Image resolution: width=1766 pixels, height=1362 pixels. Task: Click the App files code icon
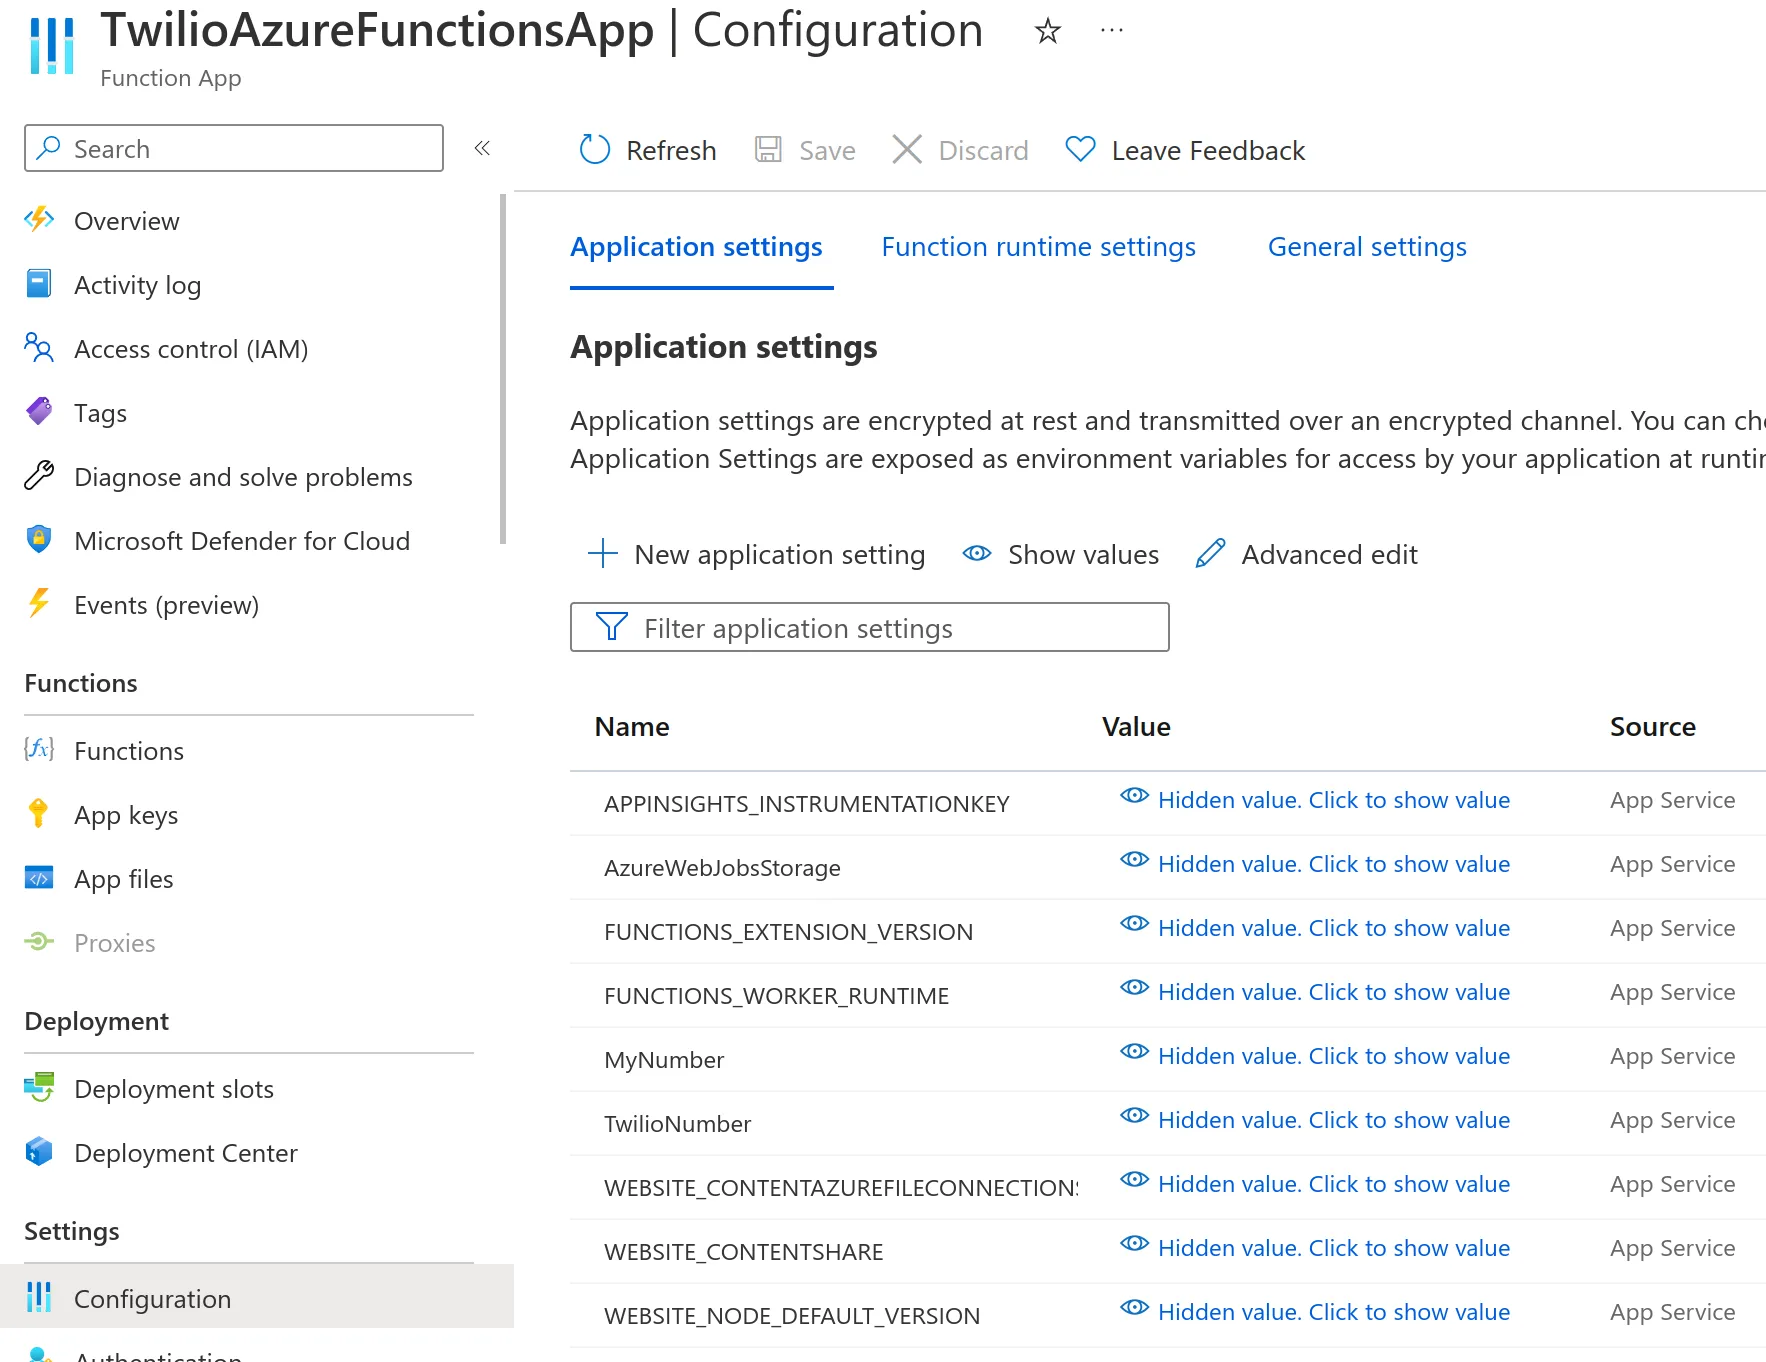pos(39,878)
